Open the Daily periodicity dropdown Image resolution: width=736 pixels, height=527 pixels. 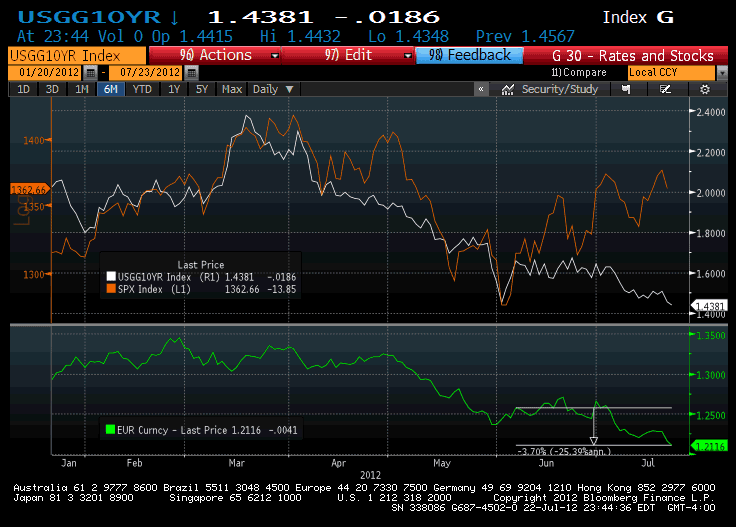pyautogui.click(x=273, y=89)
